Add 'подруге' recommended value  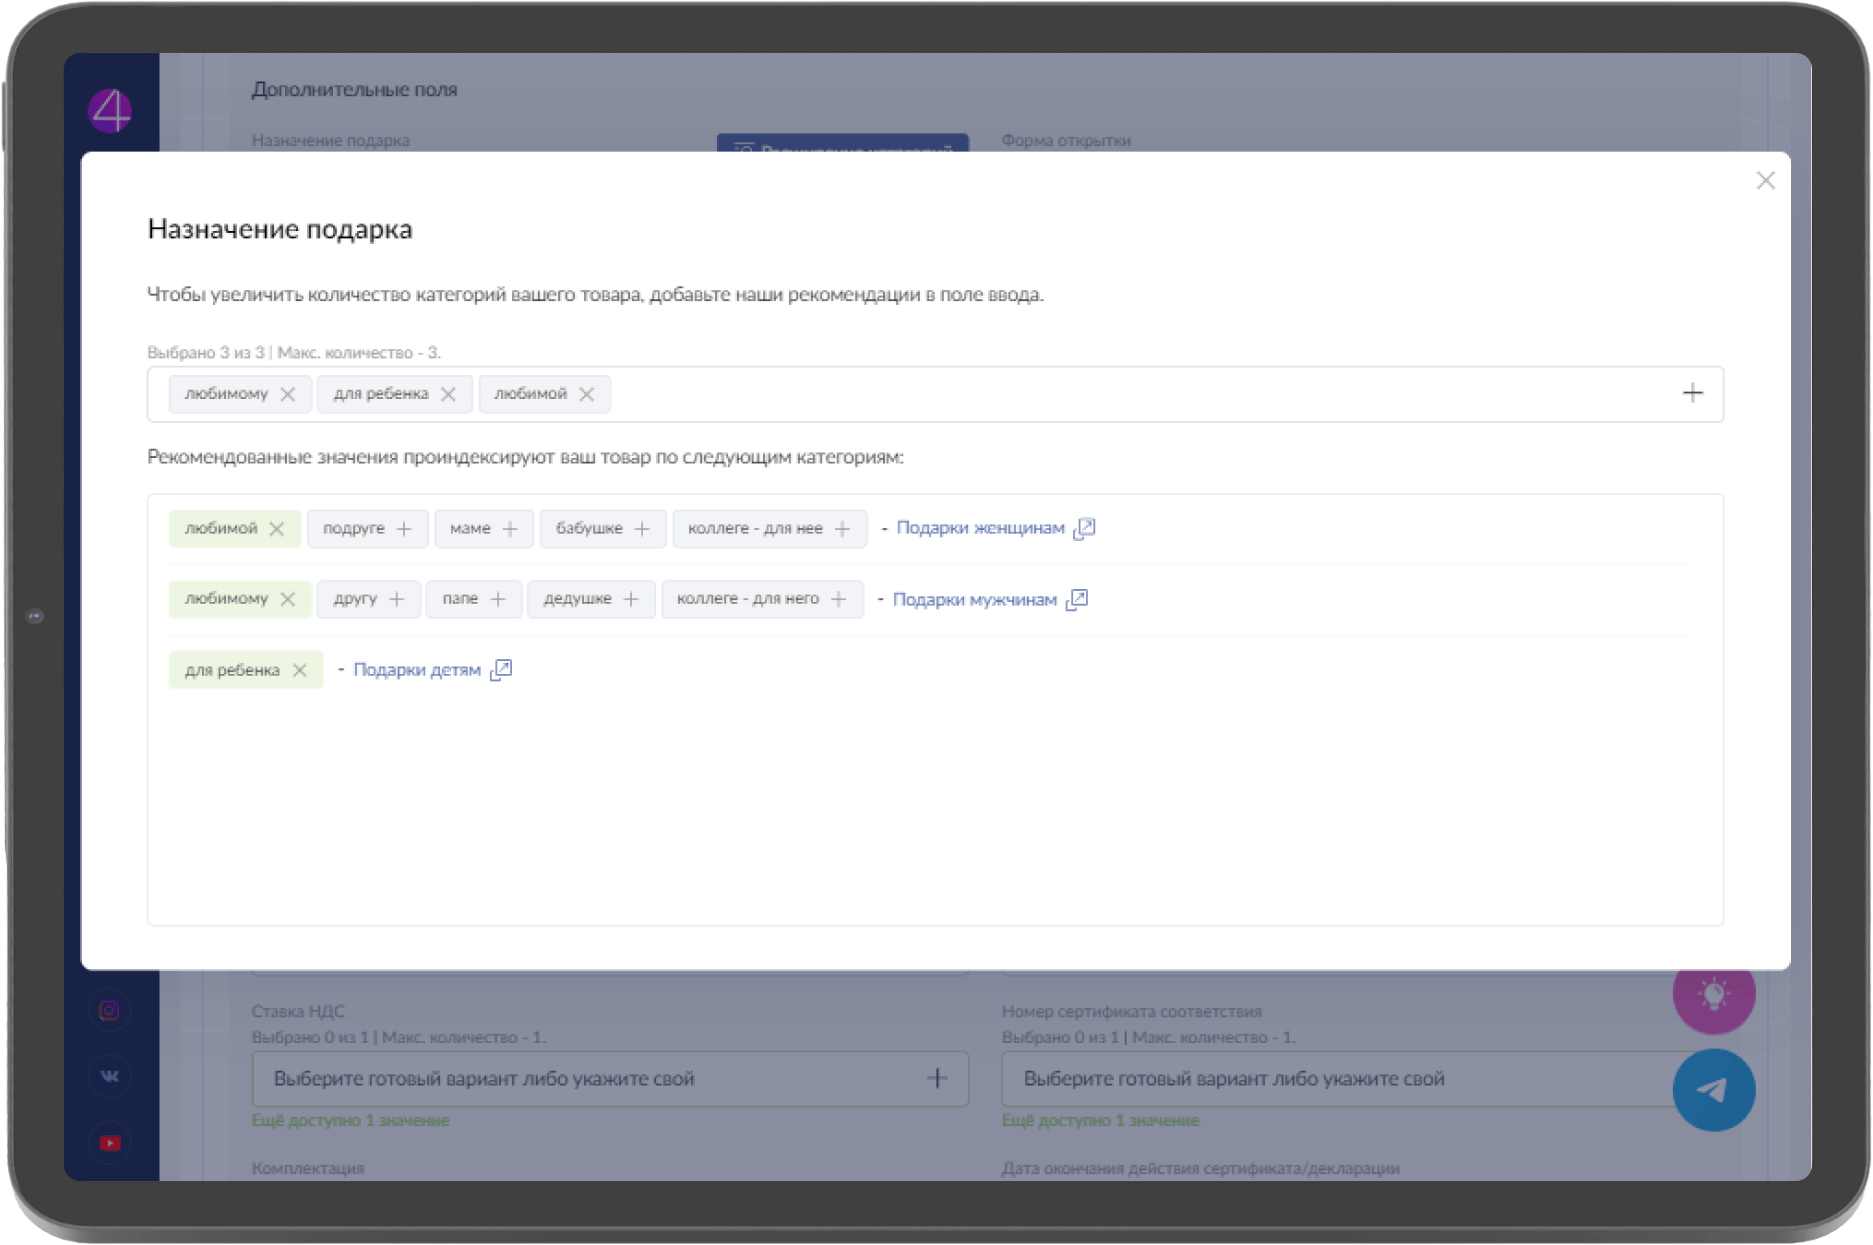click(x=404, y=528)
